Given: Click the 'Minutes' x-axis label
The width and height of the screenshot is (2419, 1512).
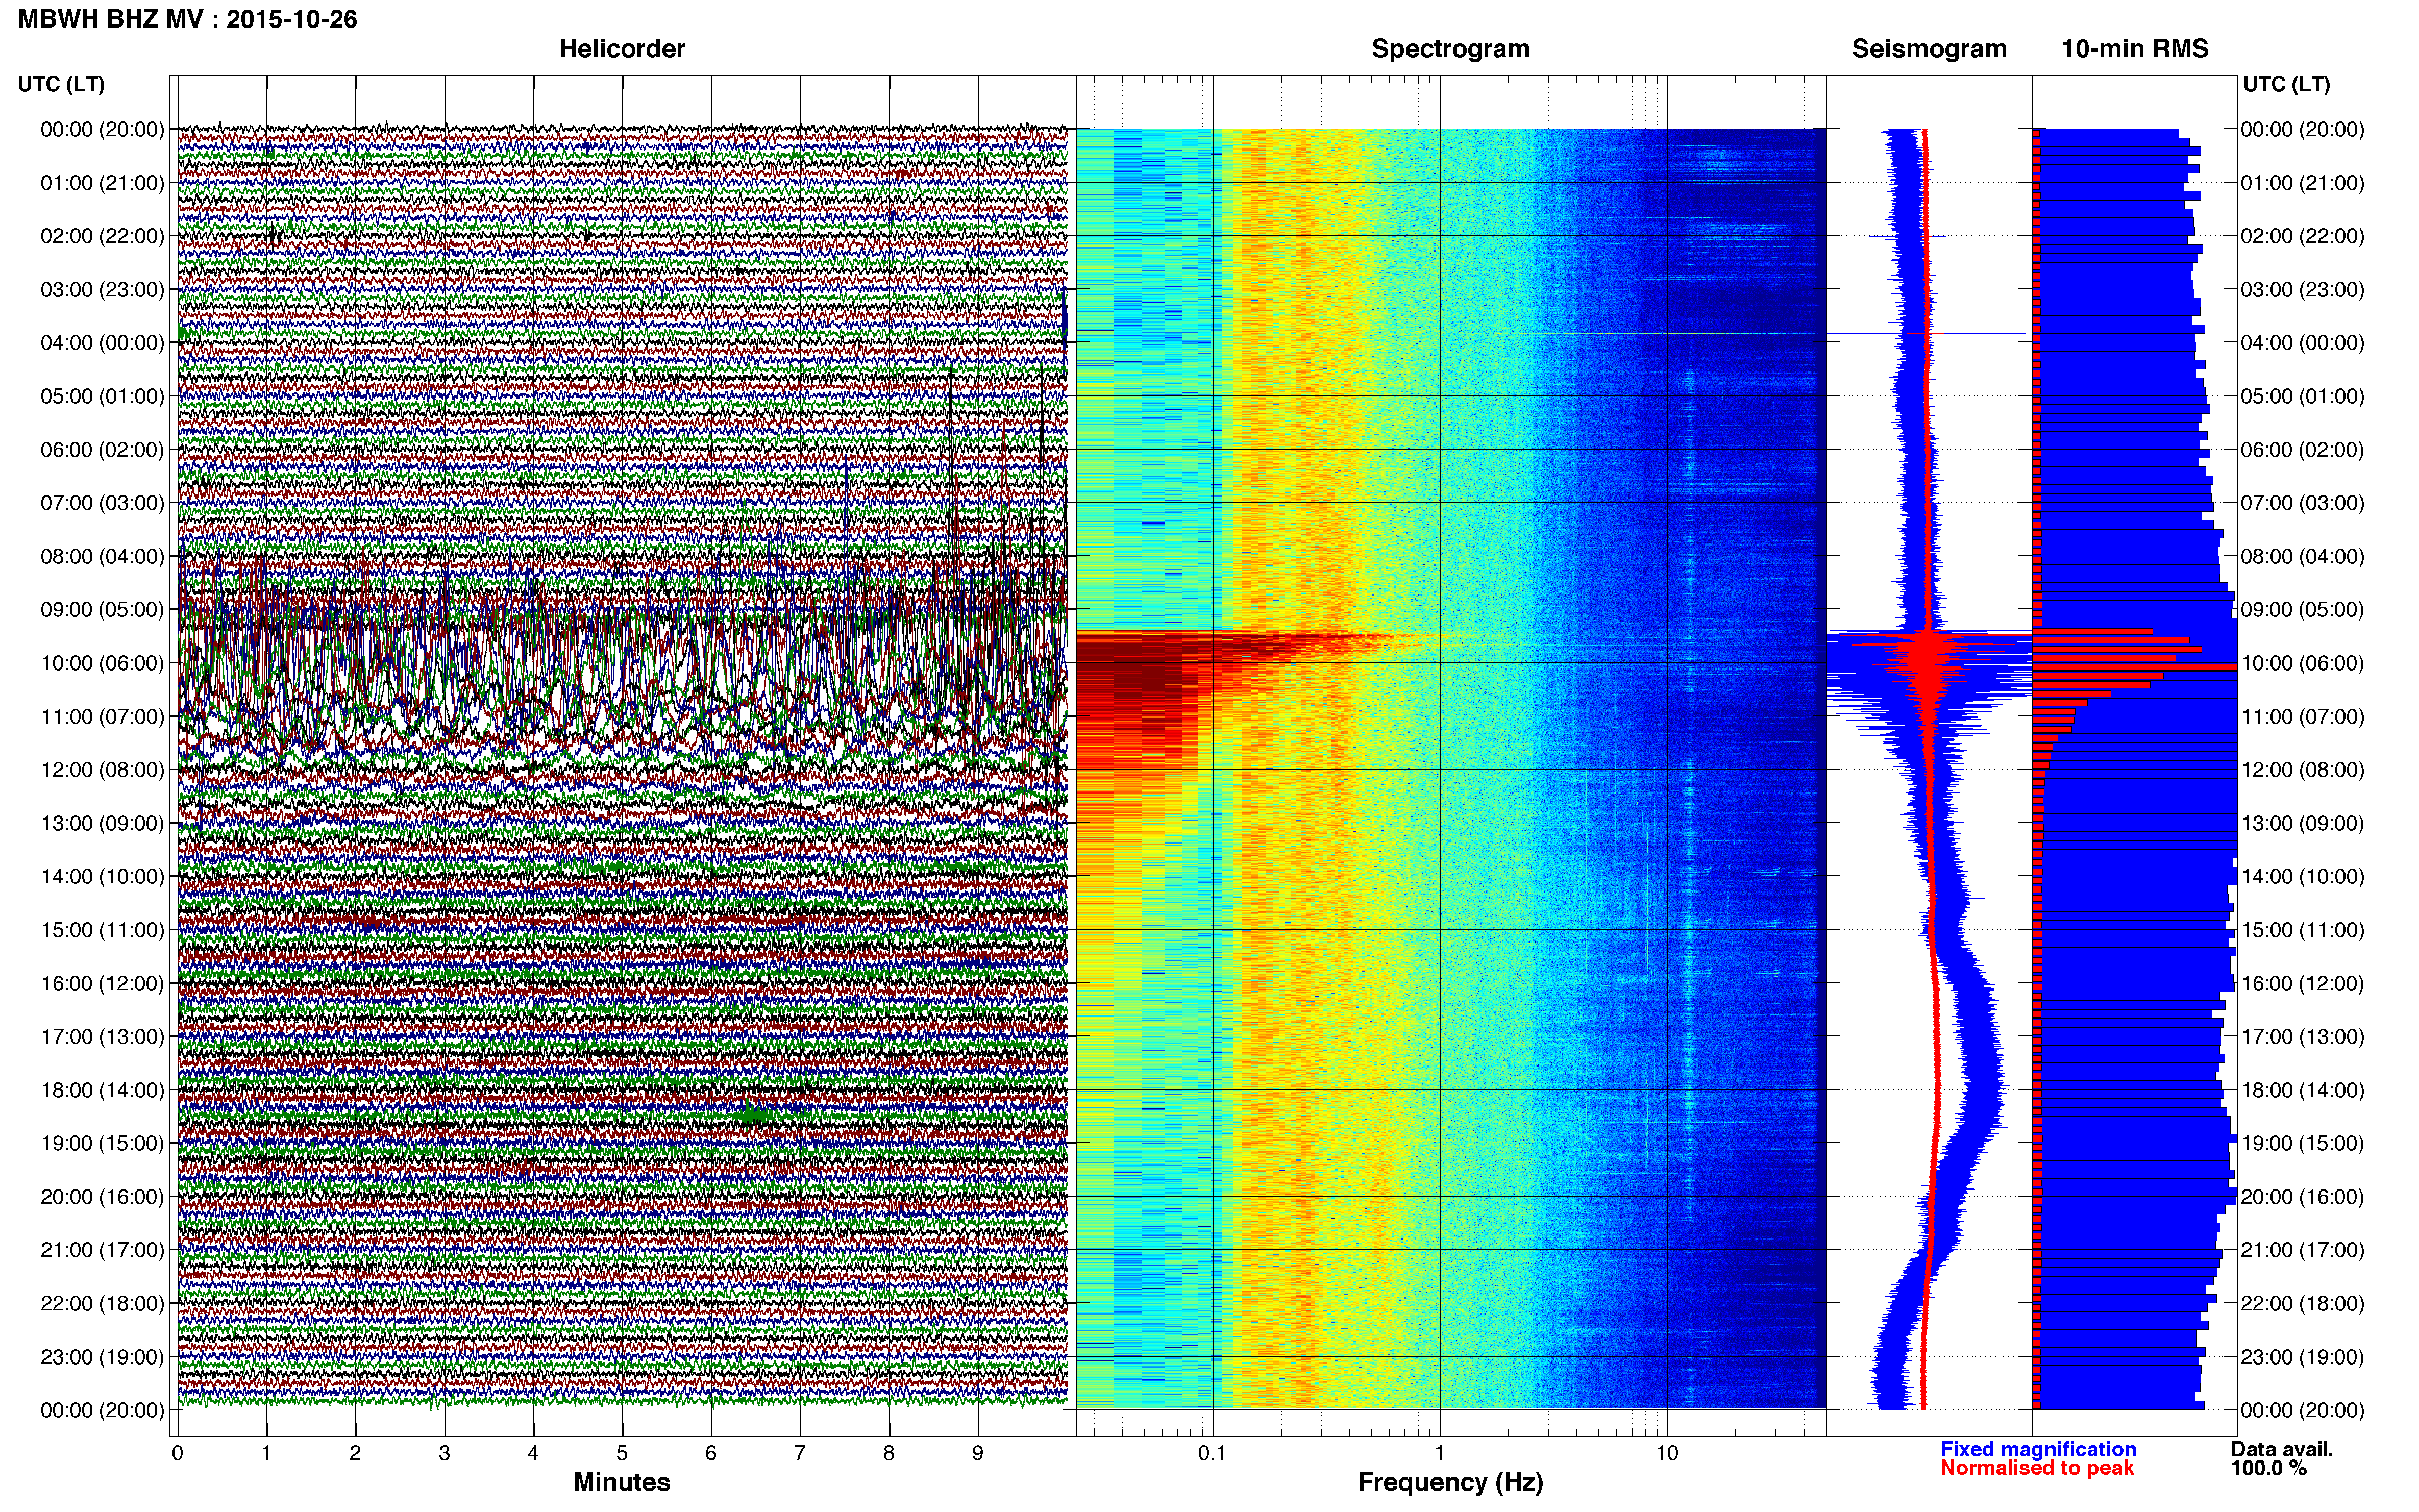Looking at the screenshot, I should tap(622, 1482).
